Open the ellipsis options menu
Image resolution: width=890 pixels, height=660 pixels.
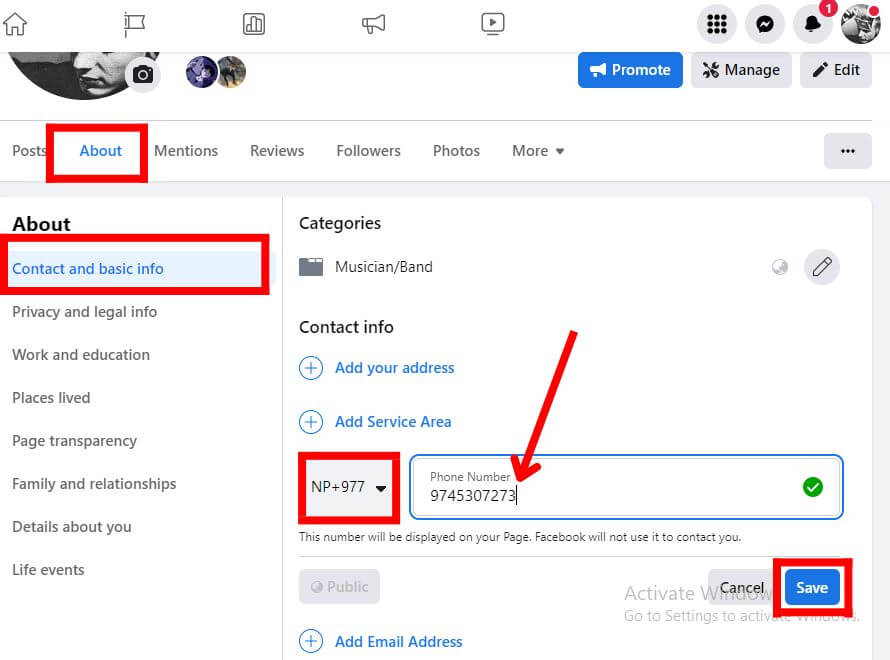(x=848, y=151)
